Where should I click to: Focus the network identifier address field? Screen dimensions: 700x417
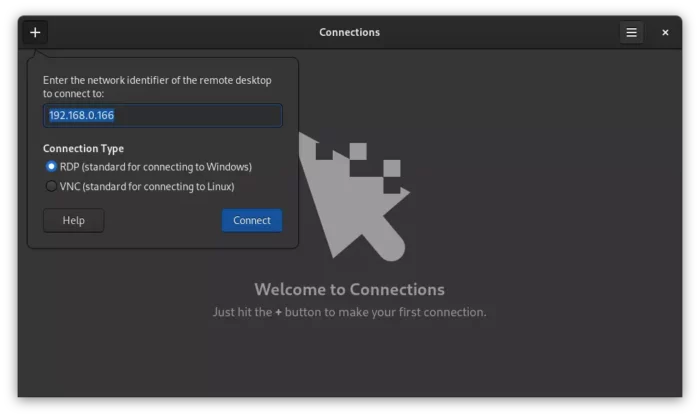162,116
